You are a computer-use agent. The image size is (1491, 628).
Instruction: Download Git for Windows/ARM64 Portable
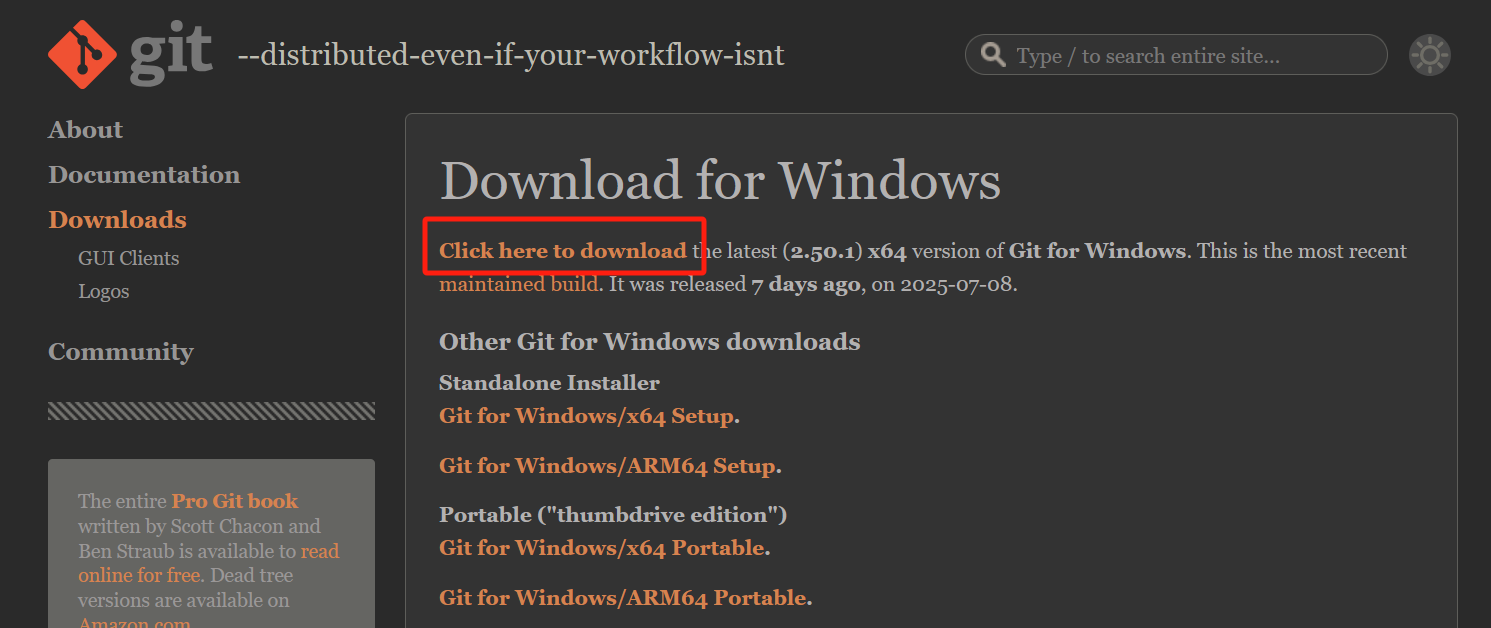tap(622, 598)
